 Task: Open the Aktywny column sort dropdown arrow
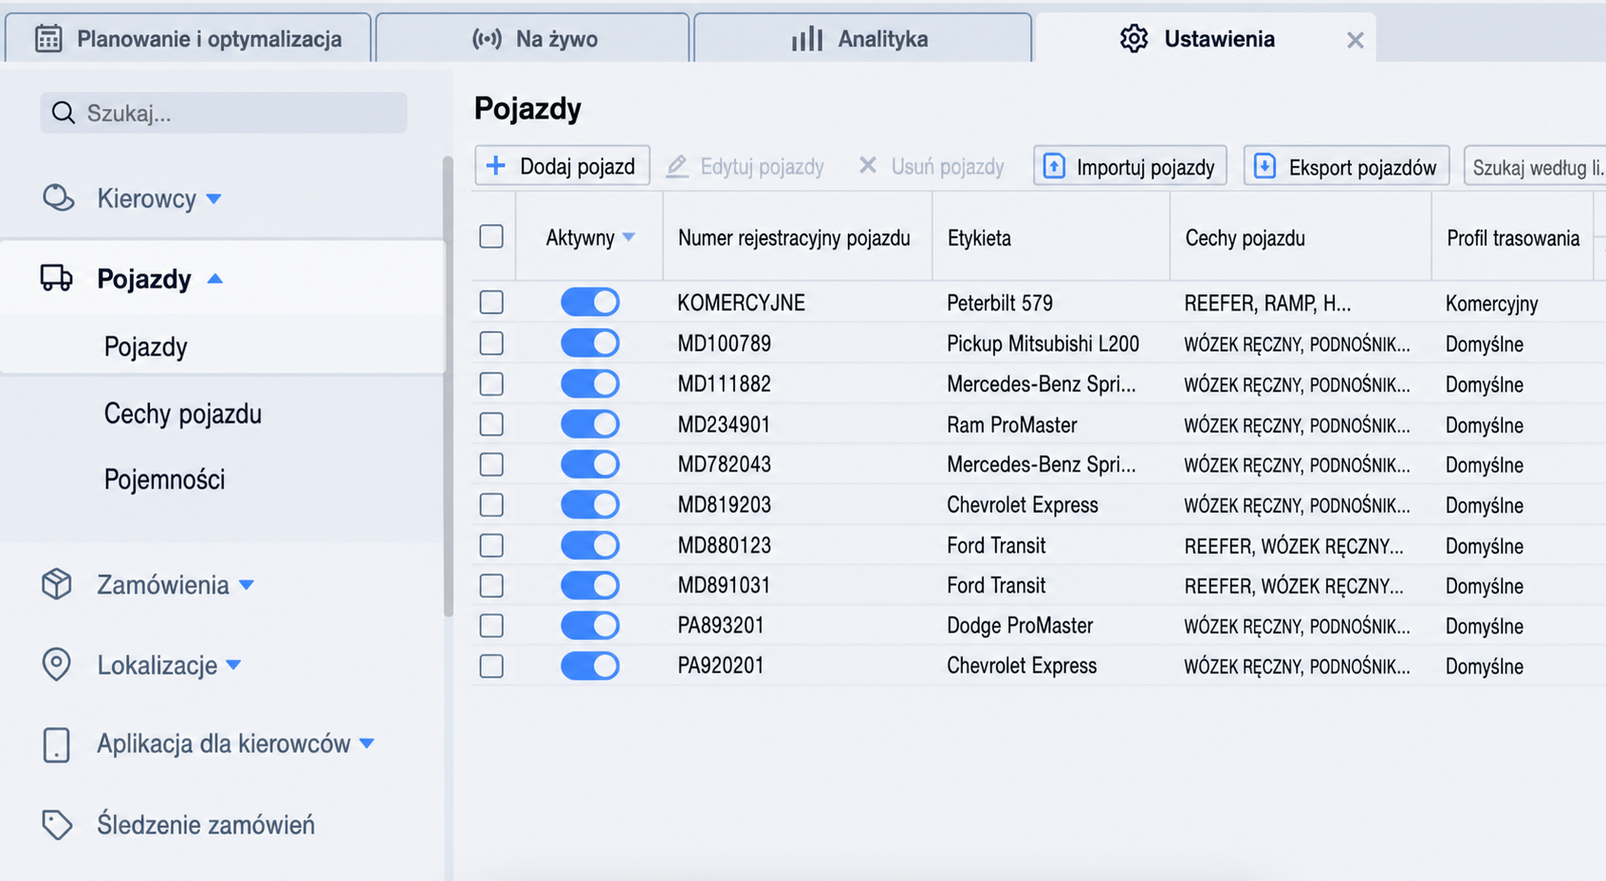click(629, 238)
